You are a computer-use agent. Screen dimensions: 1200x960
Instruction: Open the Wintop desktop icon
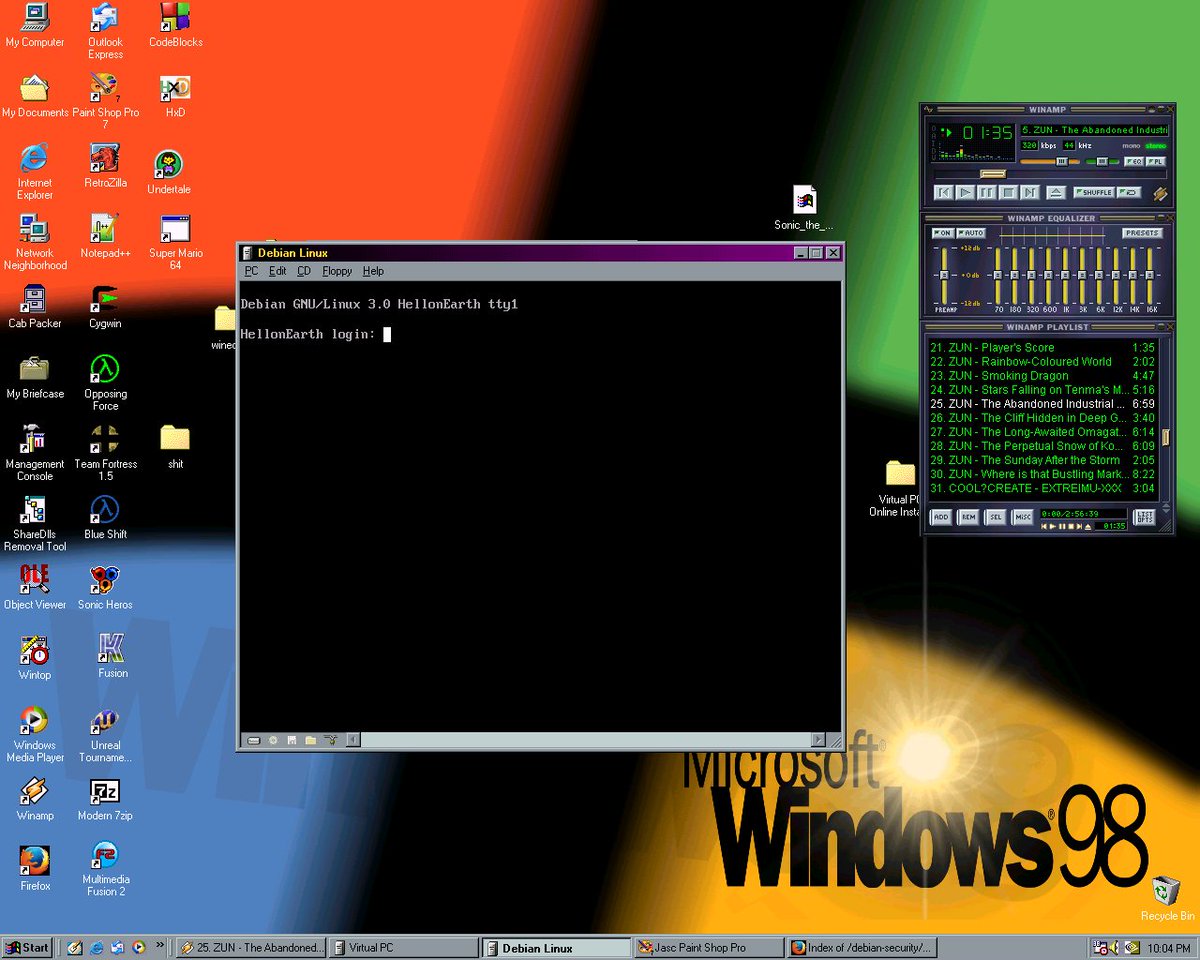click(x=34, y=656)
